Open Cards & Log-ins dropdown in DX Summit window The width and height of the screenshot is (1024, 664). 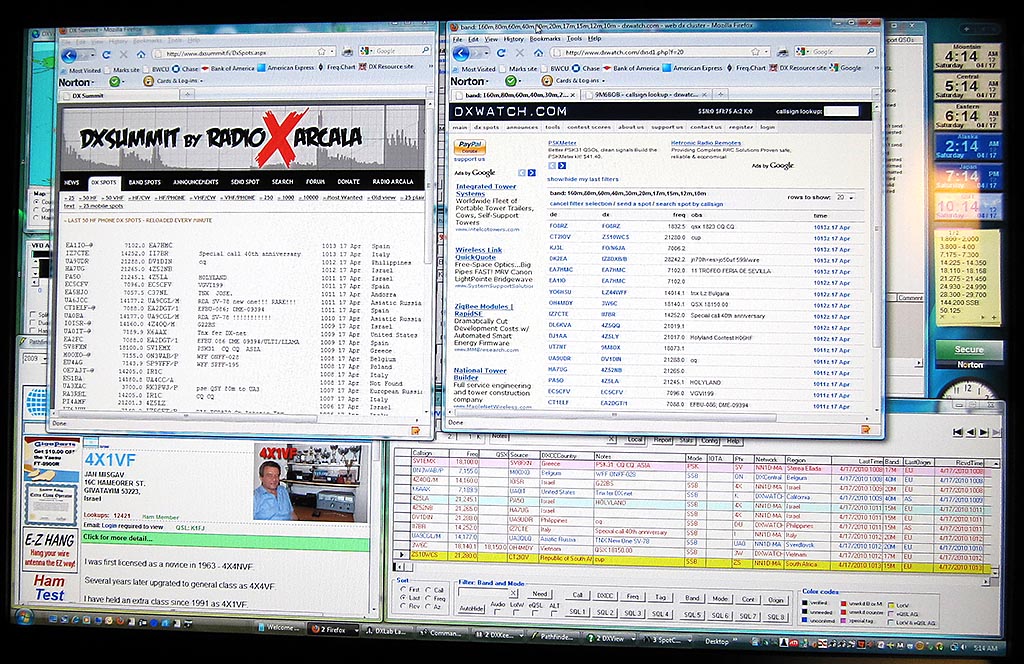pyautogui.click(x=201, y=81)
